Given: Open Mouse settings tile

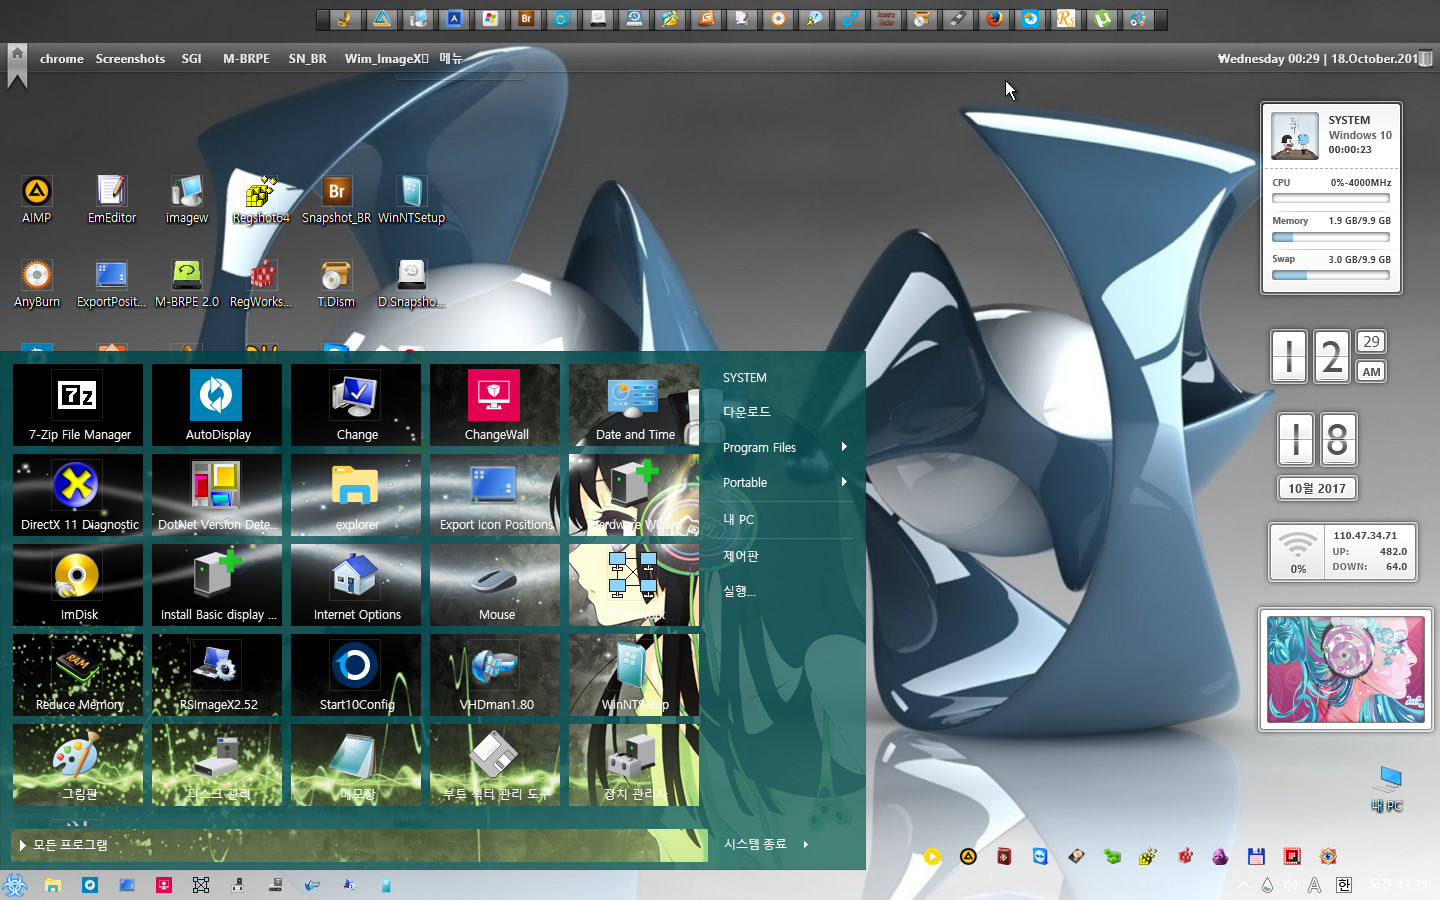Looking at the screenshot, I should pos(495,585).
